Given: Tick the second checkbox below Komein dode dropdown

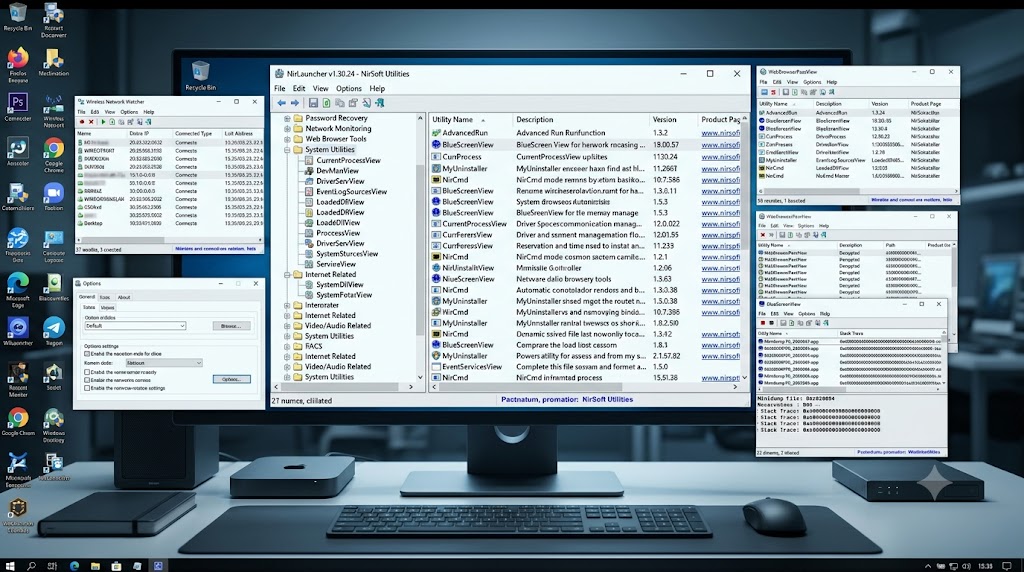Looking at the screenshot, I should pyautogui.click(x=87, y=372).
